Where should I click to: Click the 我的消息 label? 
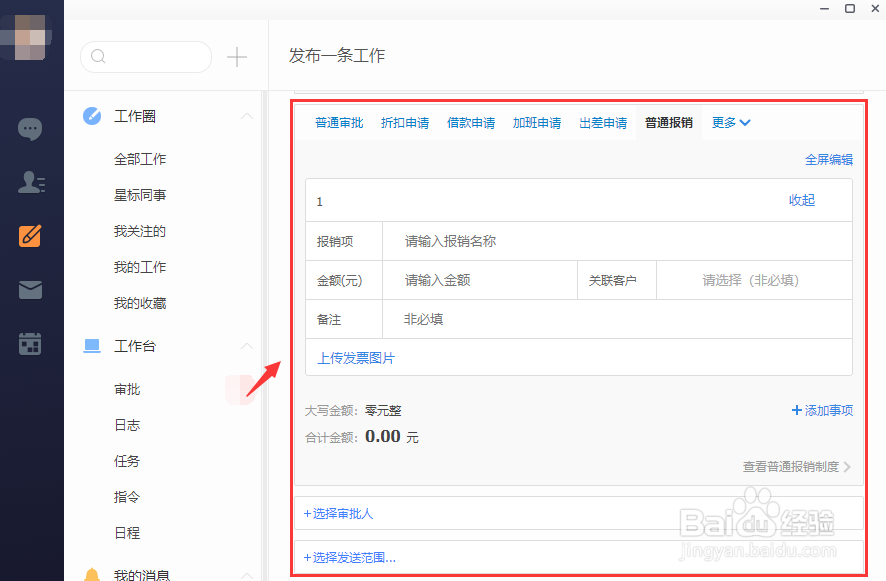142,575
